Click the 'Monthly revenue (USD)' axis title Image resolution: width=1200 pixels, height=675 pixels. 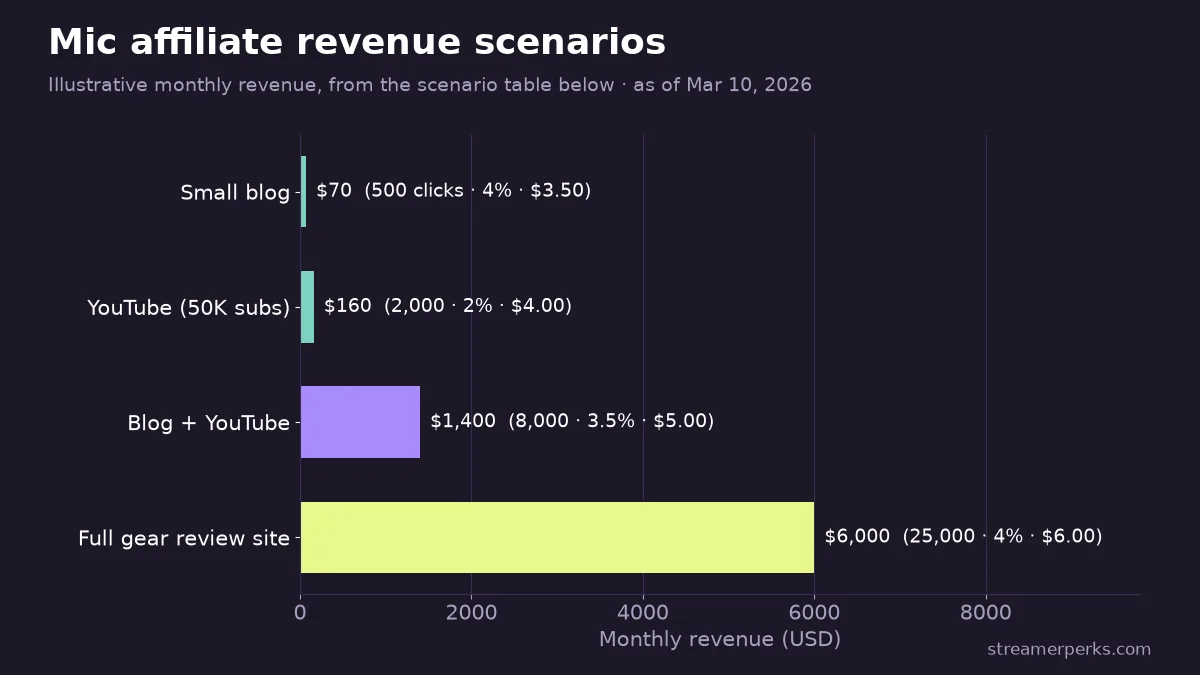(720, 639)
